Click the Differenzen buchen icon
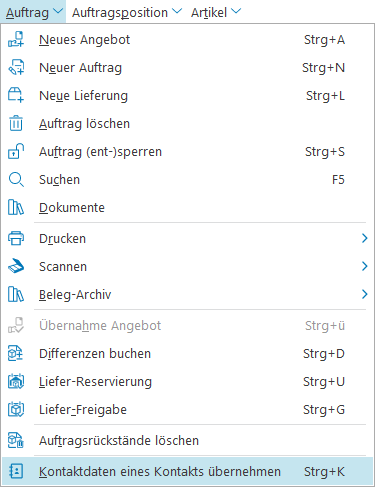 click(16, 353)
